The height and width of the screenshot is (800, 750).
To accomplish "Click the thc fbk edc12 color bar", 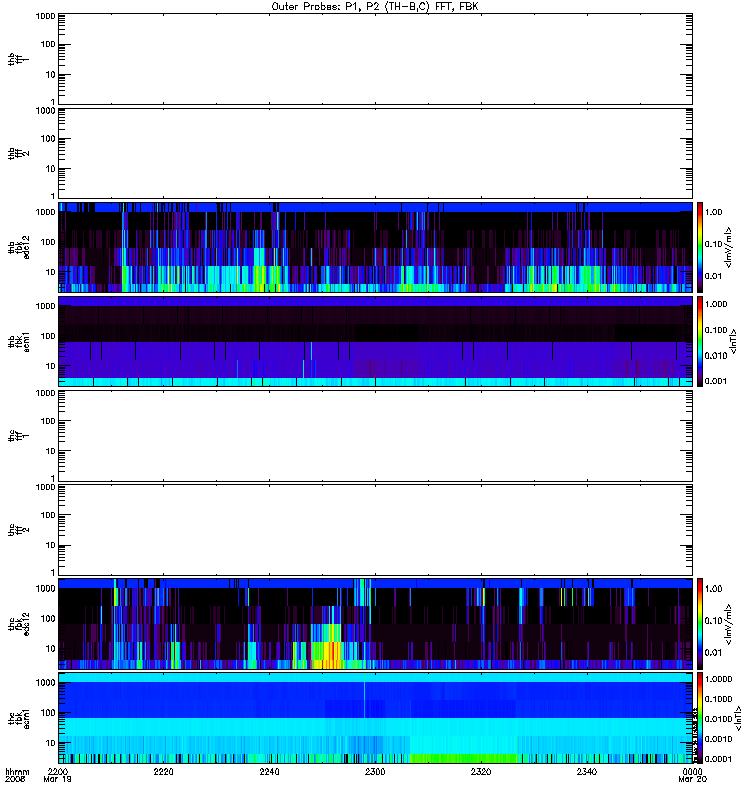I will [x=700, y=624].
